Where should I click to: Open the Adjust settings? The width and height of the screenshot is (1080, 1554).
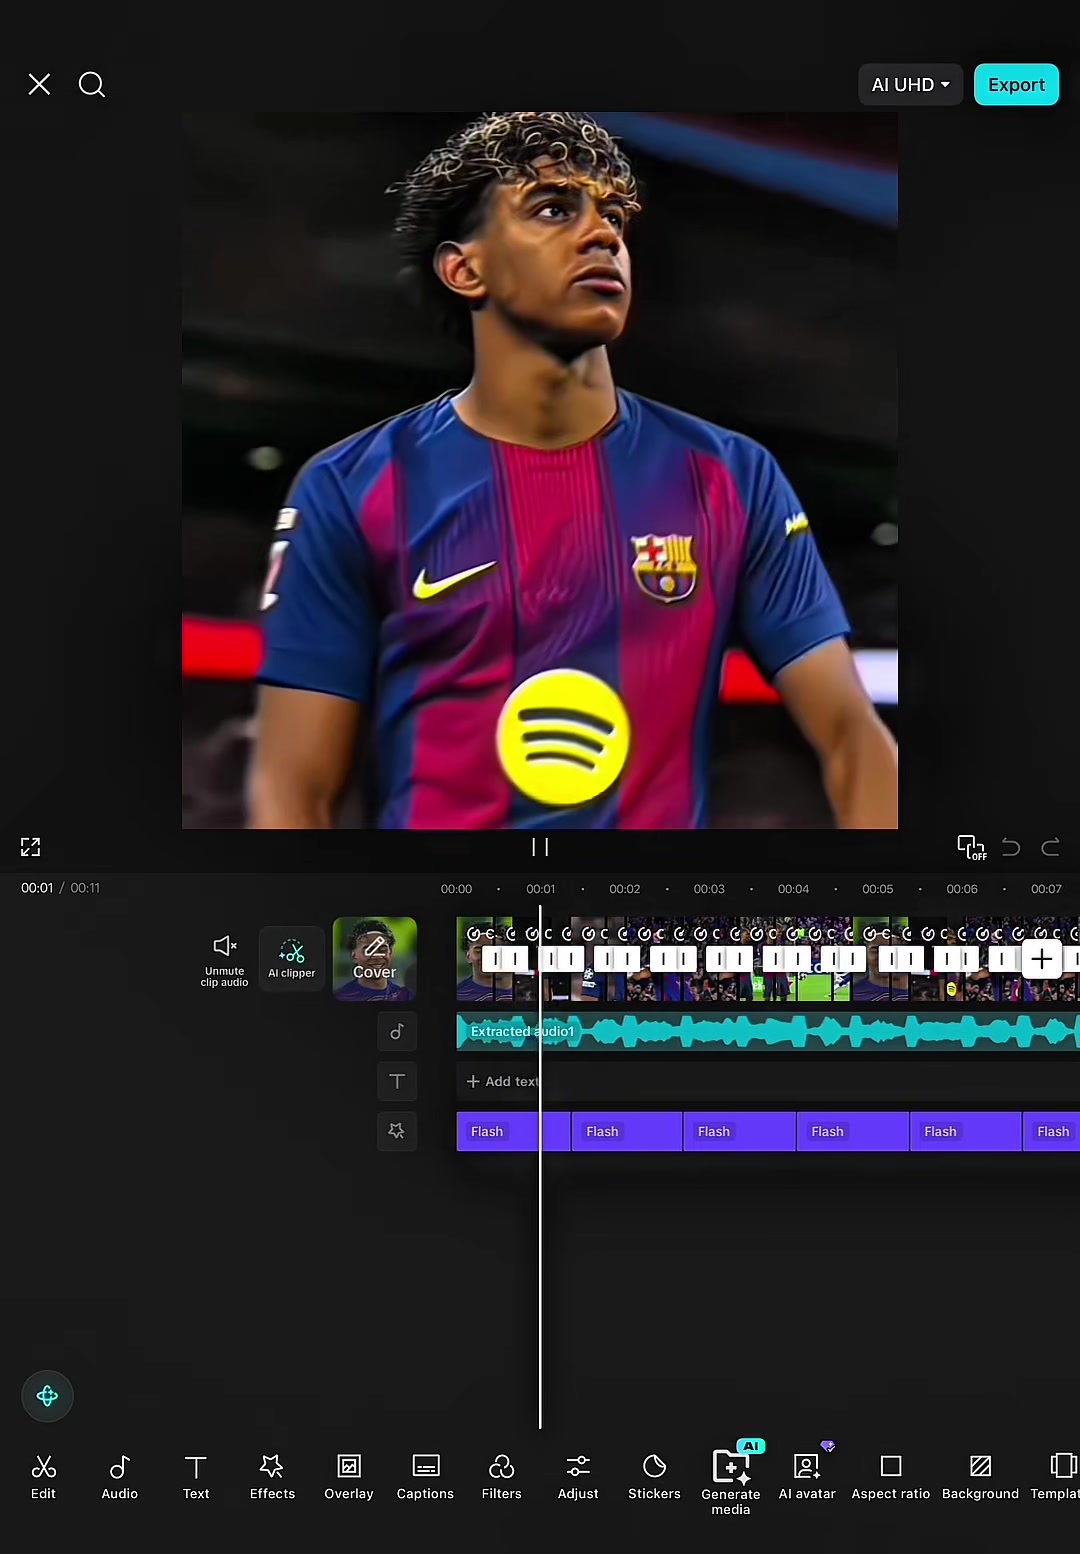tap(578, 1477)
